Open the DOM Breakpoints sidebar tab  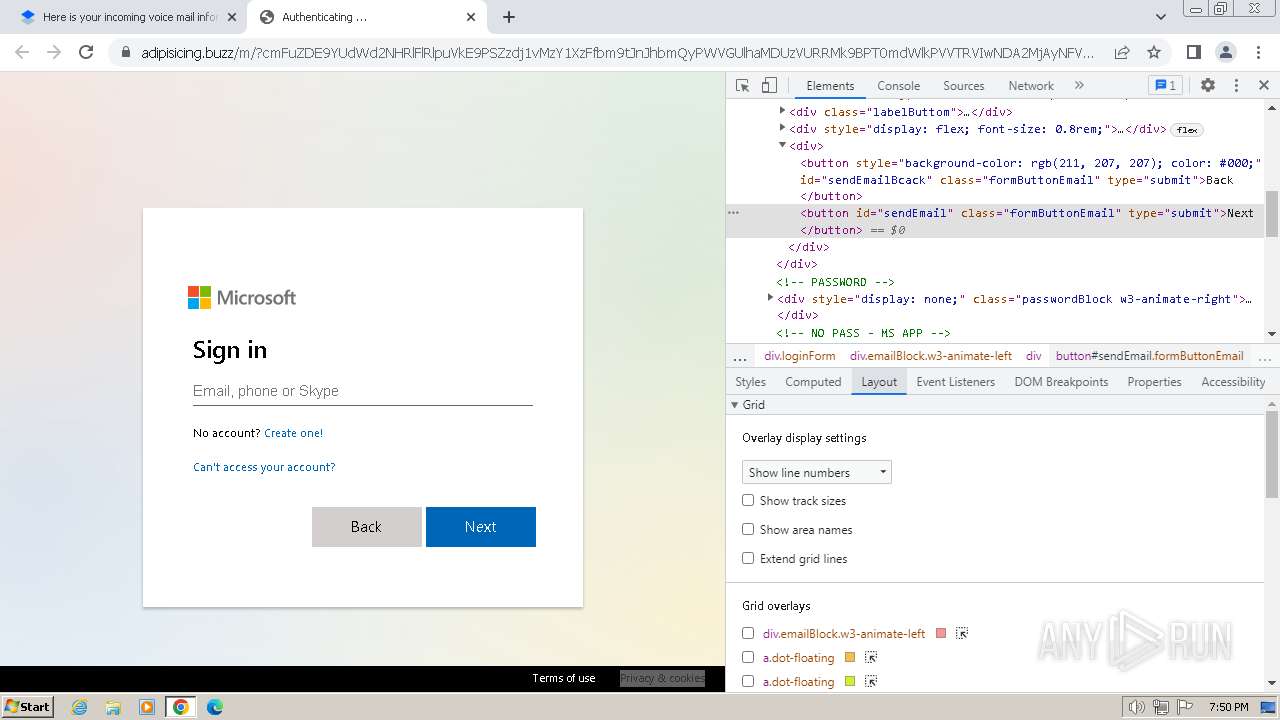click(1061, 382)
